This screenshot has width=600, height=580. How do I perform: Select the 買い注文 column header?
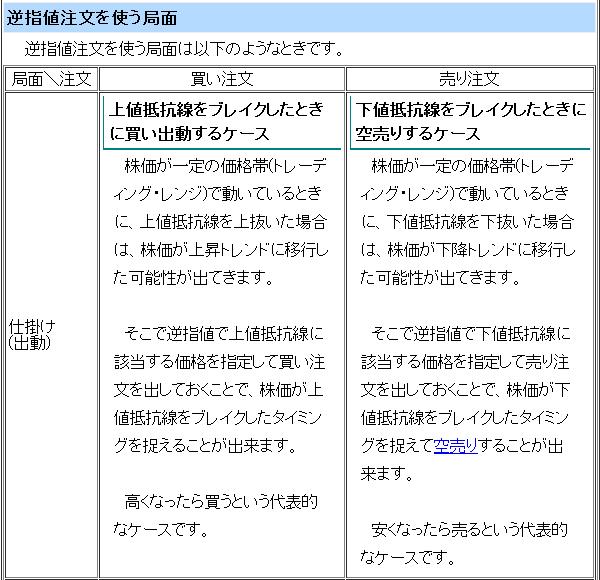[x=222, y=79]
